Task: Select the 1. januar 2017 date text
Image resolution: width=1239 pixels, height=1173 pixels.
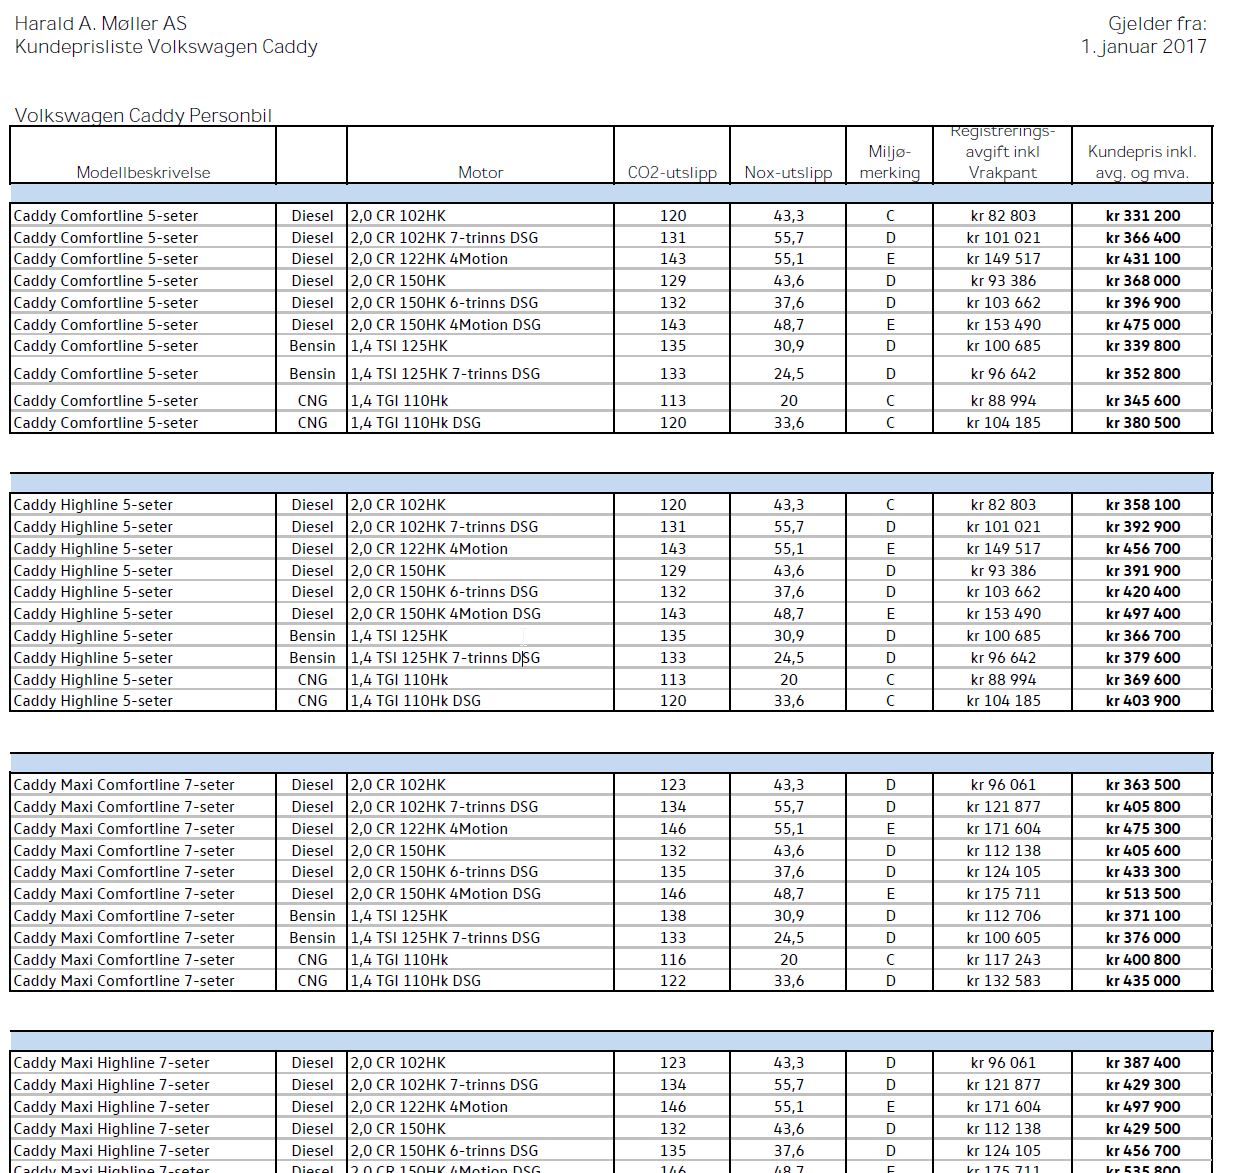Action: point(1143,46)
